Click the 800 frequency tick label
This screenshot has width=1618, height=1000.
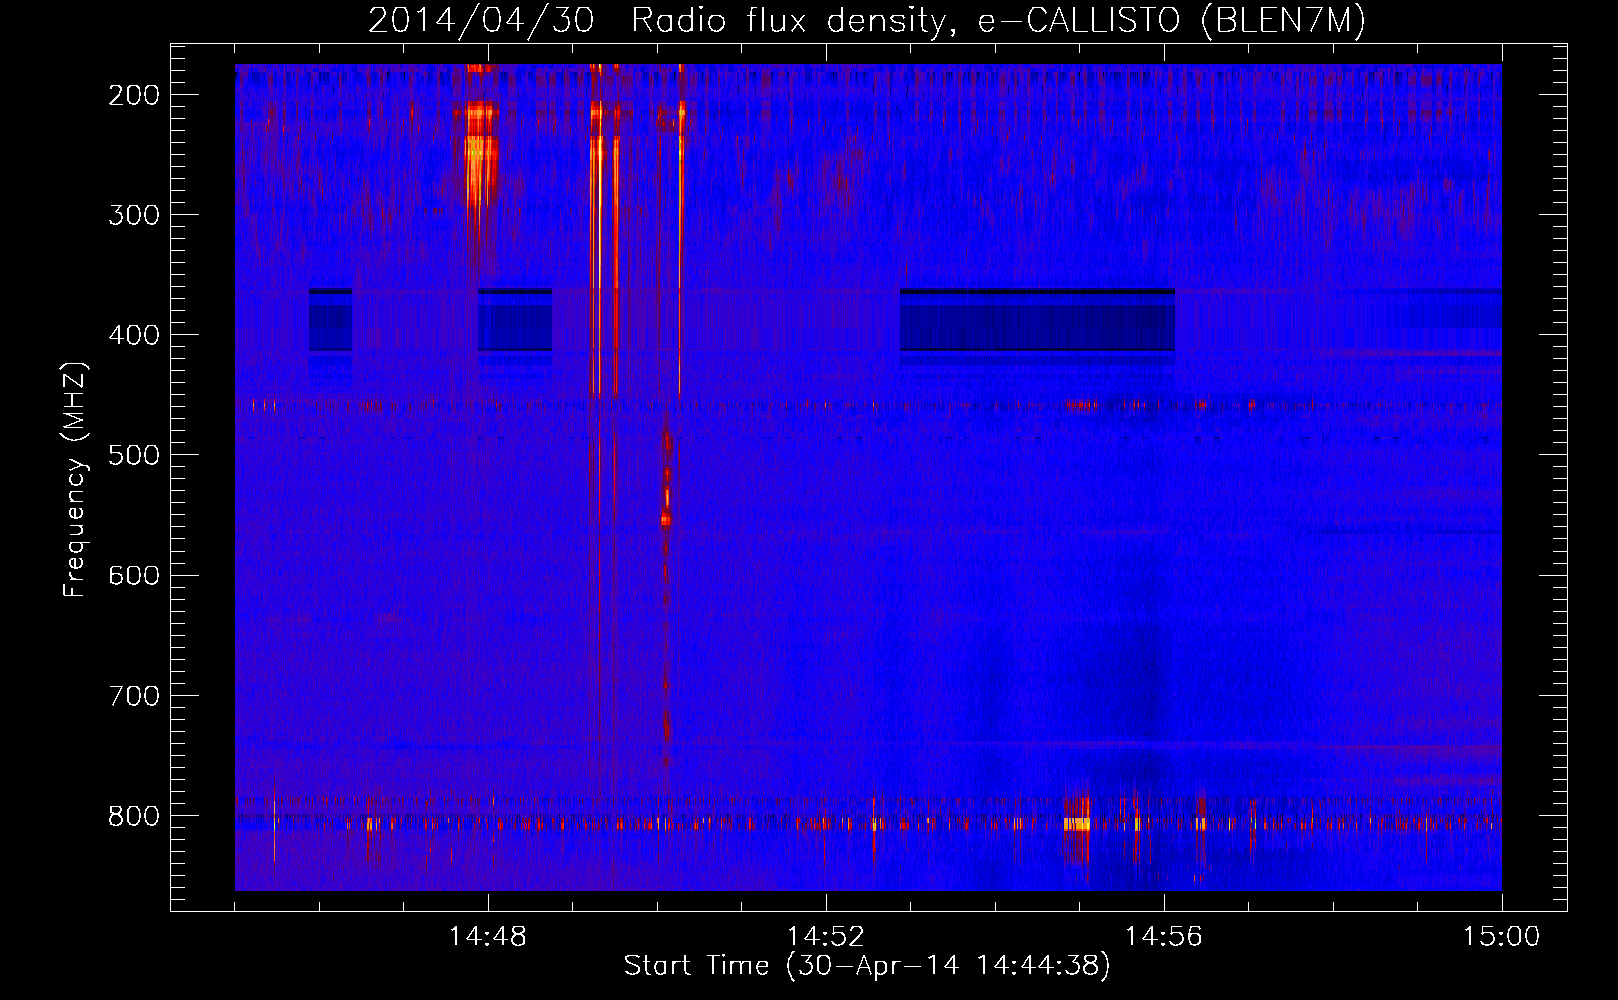134,816
